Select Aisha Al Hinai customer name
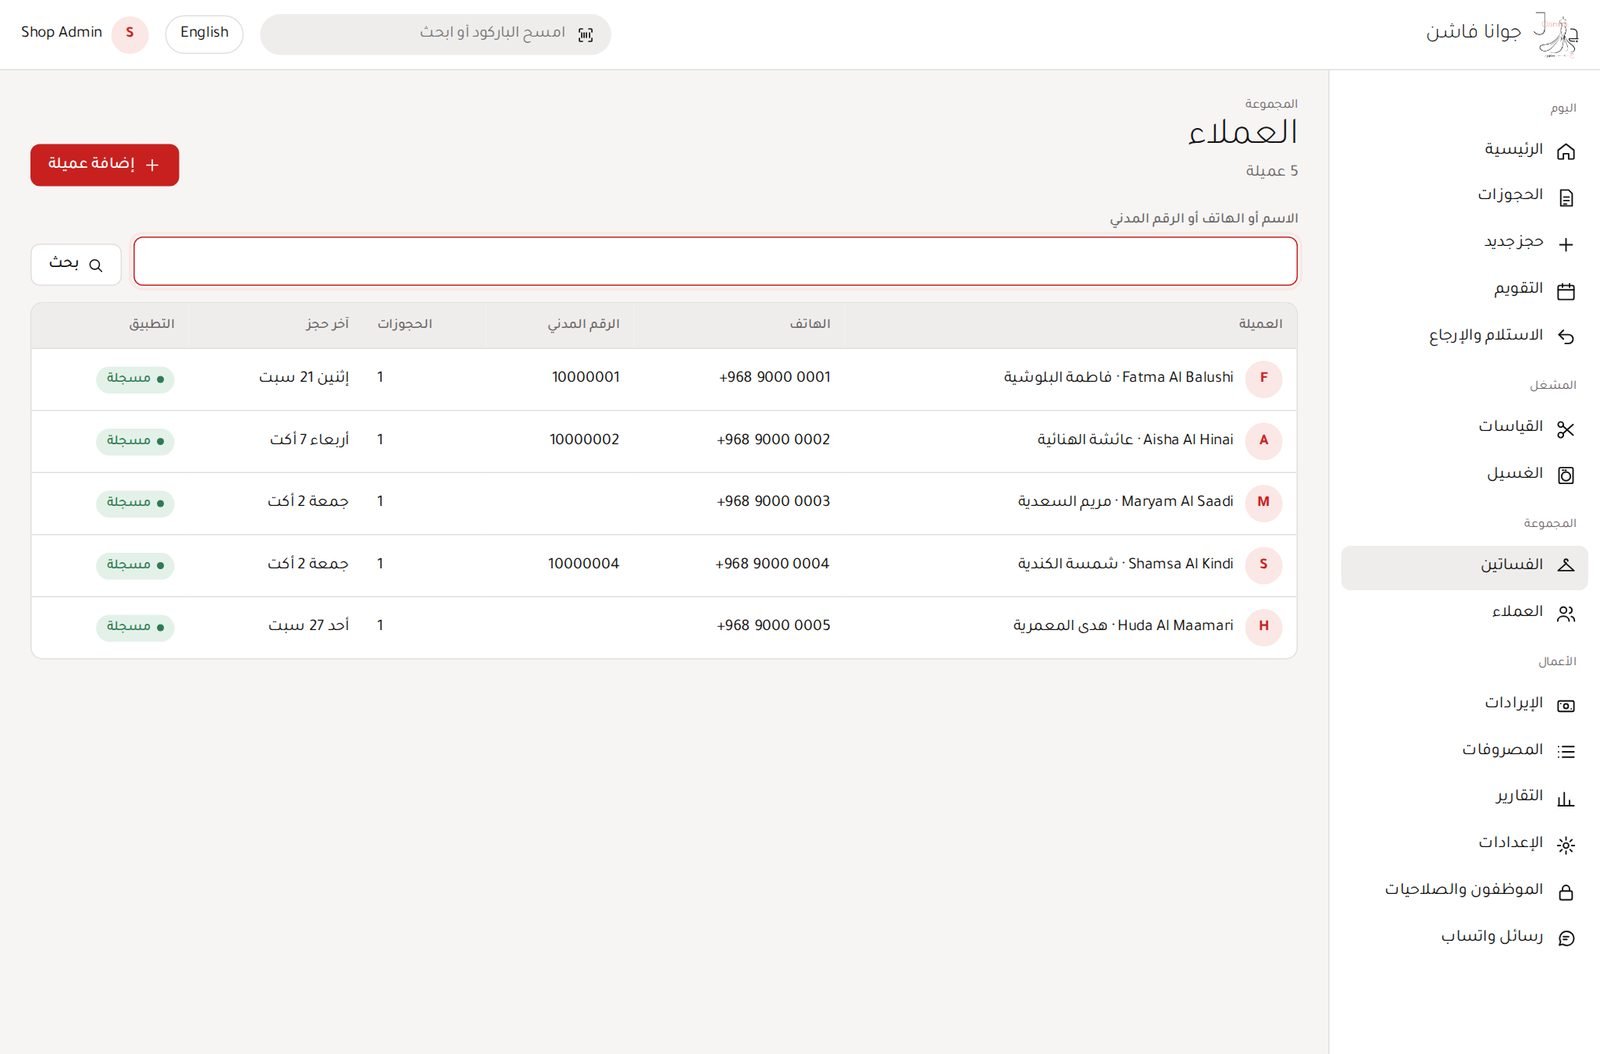Screen dimensions: 1600x1054 coord(1135,440)
